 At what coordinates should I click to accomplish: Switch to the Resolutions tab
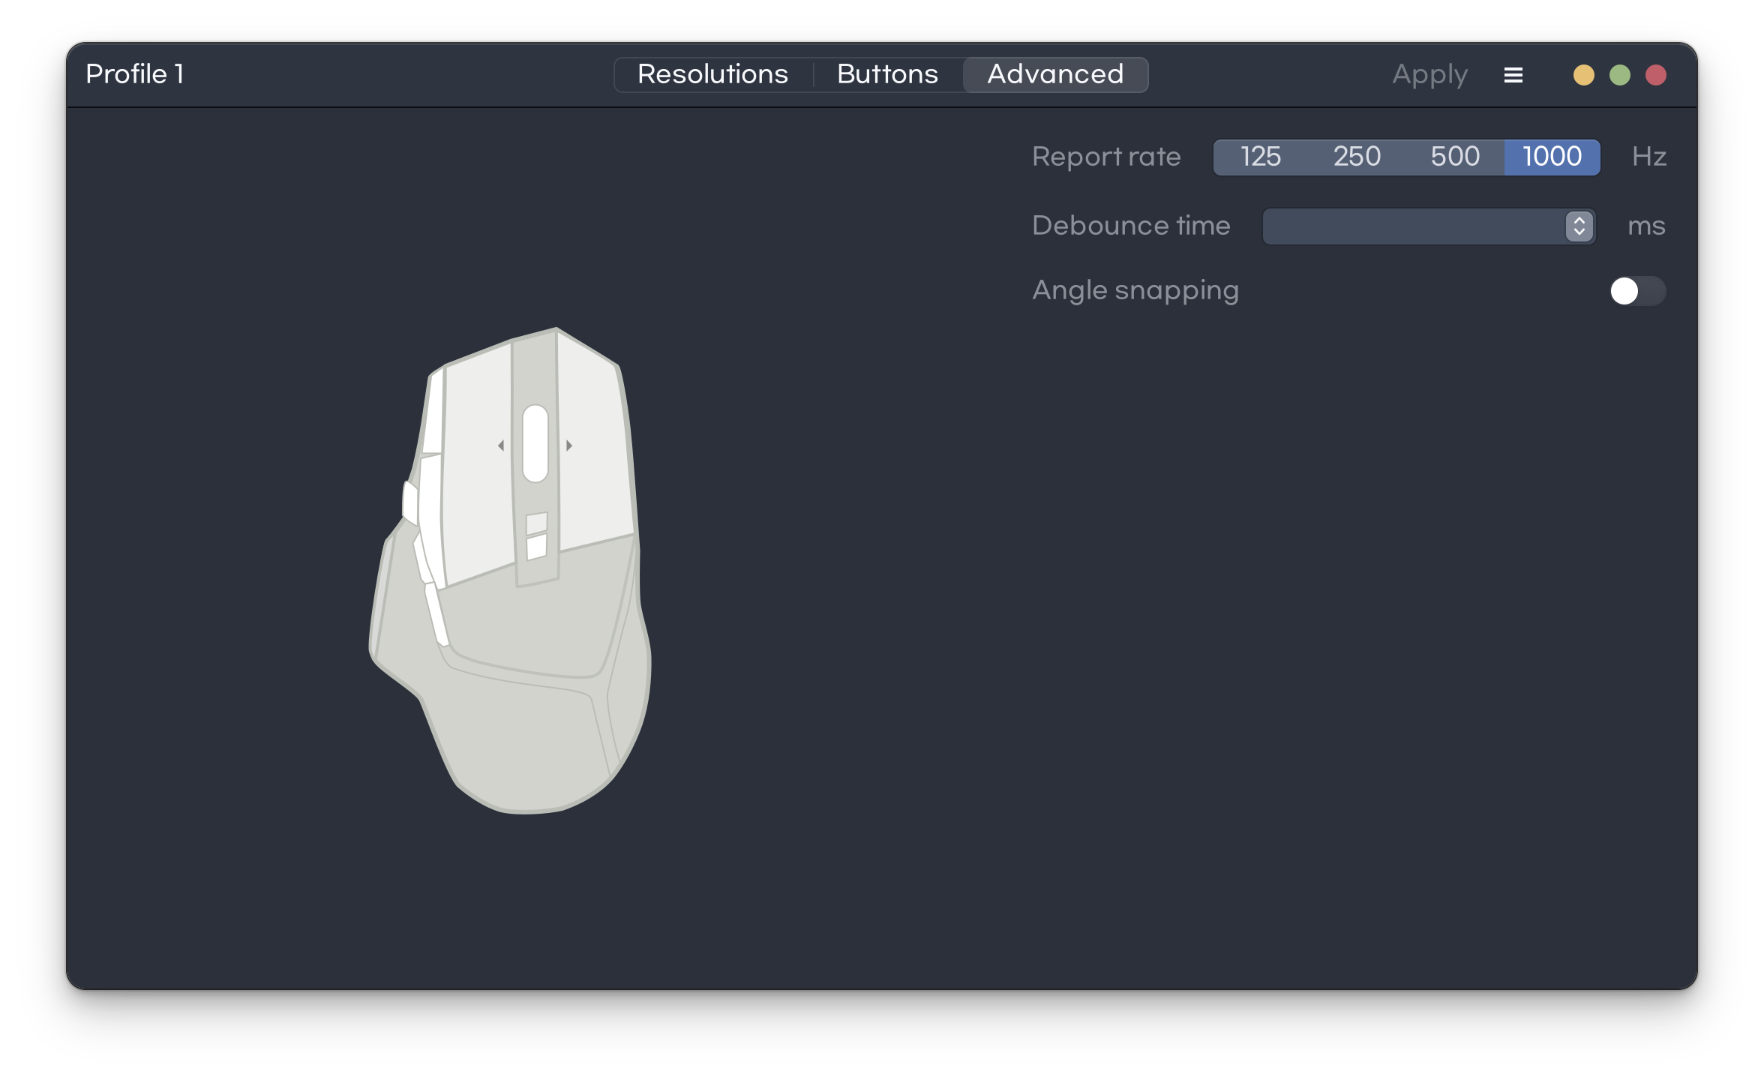click(x=712, y=74)
